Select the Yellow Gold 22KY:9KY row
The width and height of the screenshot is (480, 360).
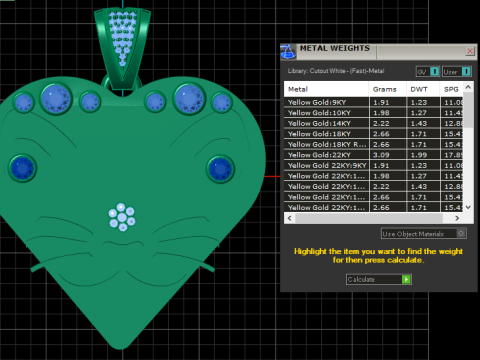[x=374, y=165]
